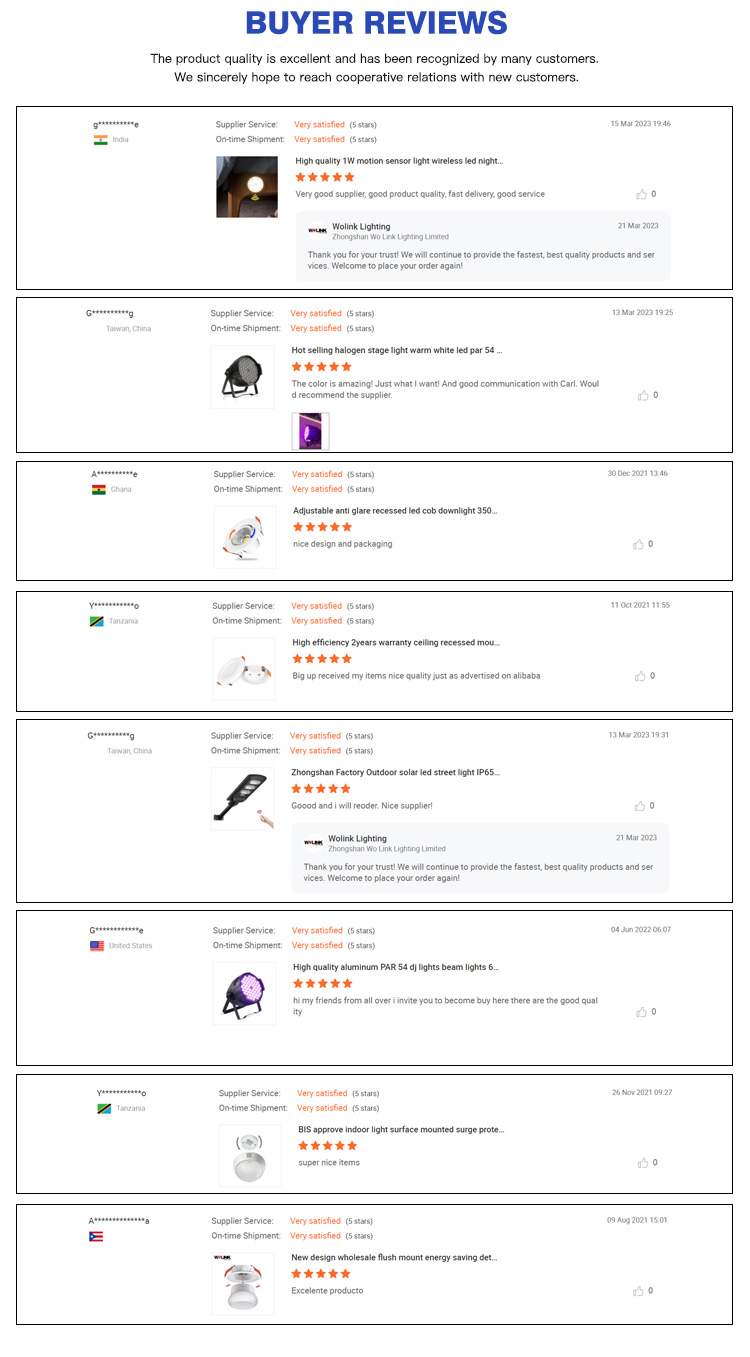Click thumbs-up on halogen stage light review
The width and height of the screenshot is (750, 1357).
coord(643,395)
